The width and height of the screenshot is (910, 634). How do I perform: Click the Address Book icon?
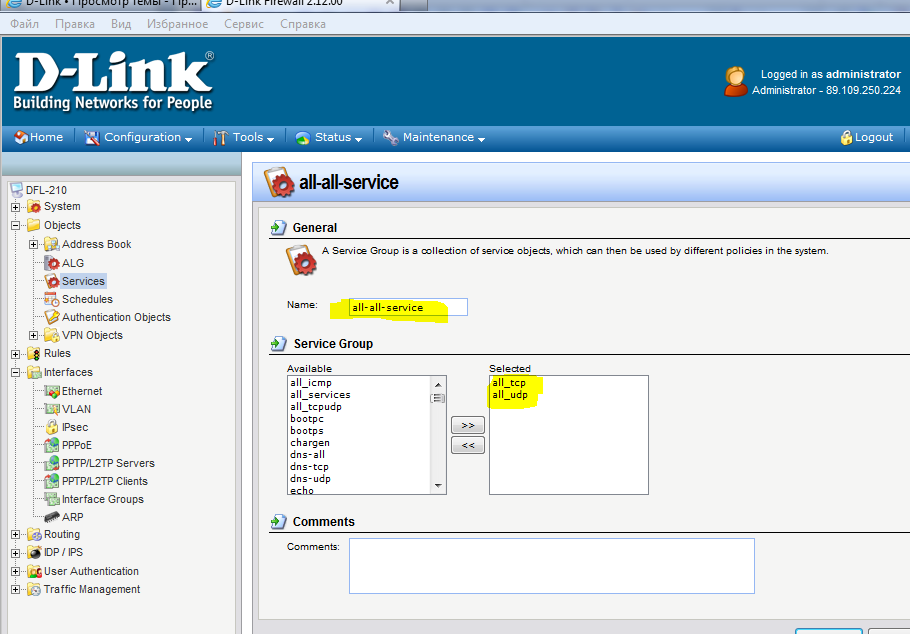(52, 244)
